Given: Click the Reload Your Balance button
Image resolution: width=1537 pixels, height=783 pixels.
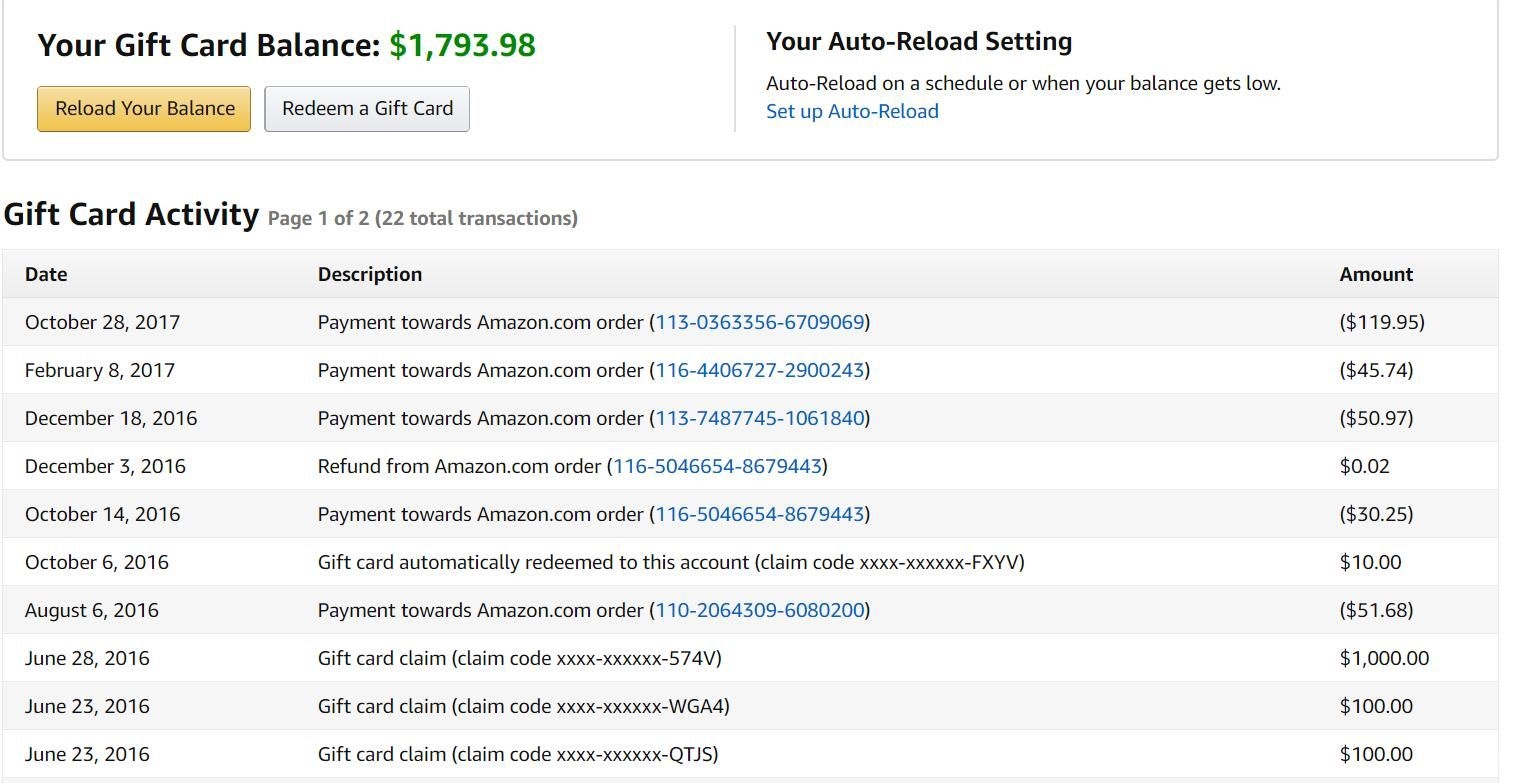Looking at the screenshot, I should 144,109.
